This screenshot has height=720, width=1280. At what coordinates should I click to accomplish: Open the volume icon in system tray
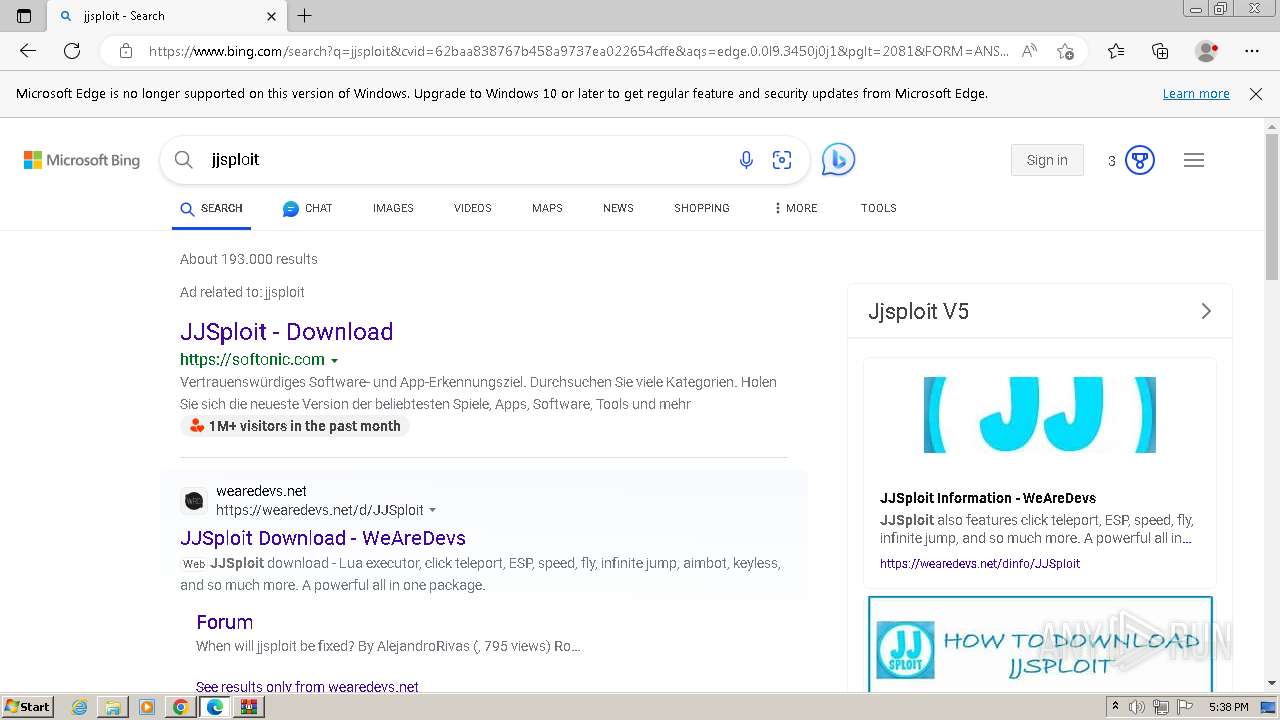[x=1137, y=707]
